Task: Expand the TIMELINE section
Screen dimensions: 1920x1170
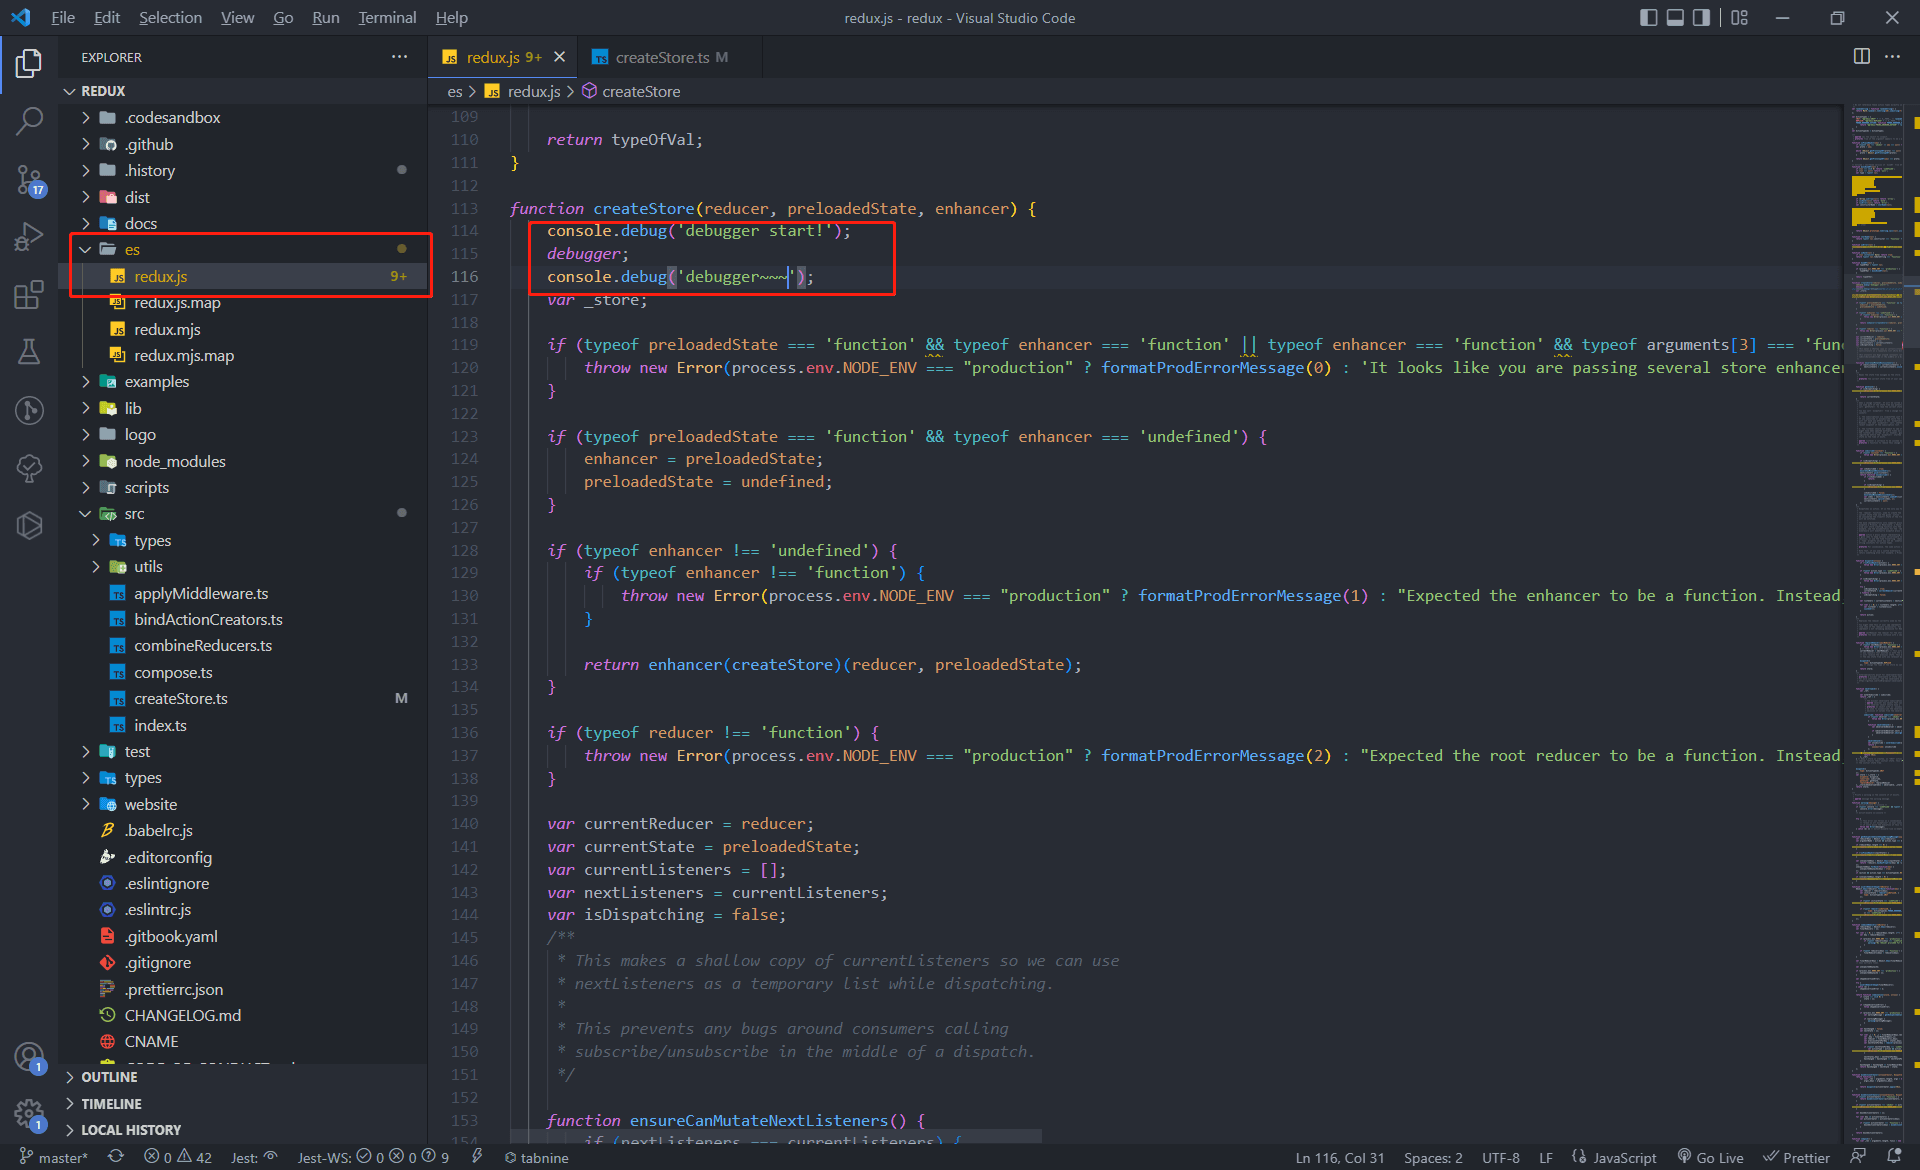Action: tap(243, 1104)
